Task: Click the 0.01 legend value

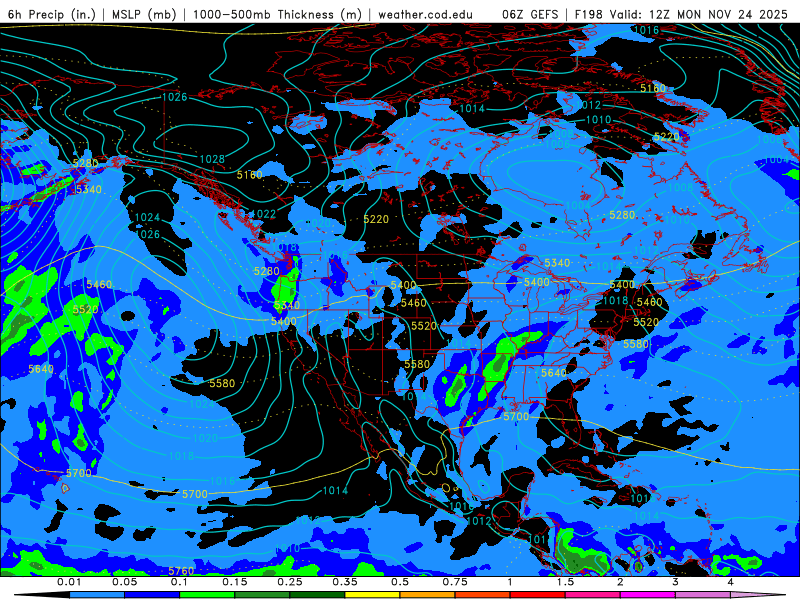Action: [x=69, y=582]
